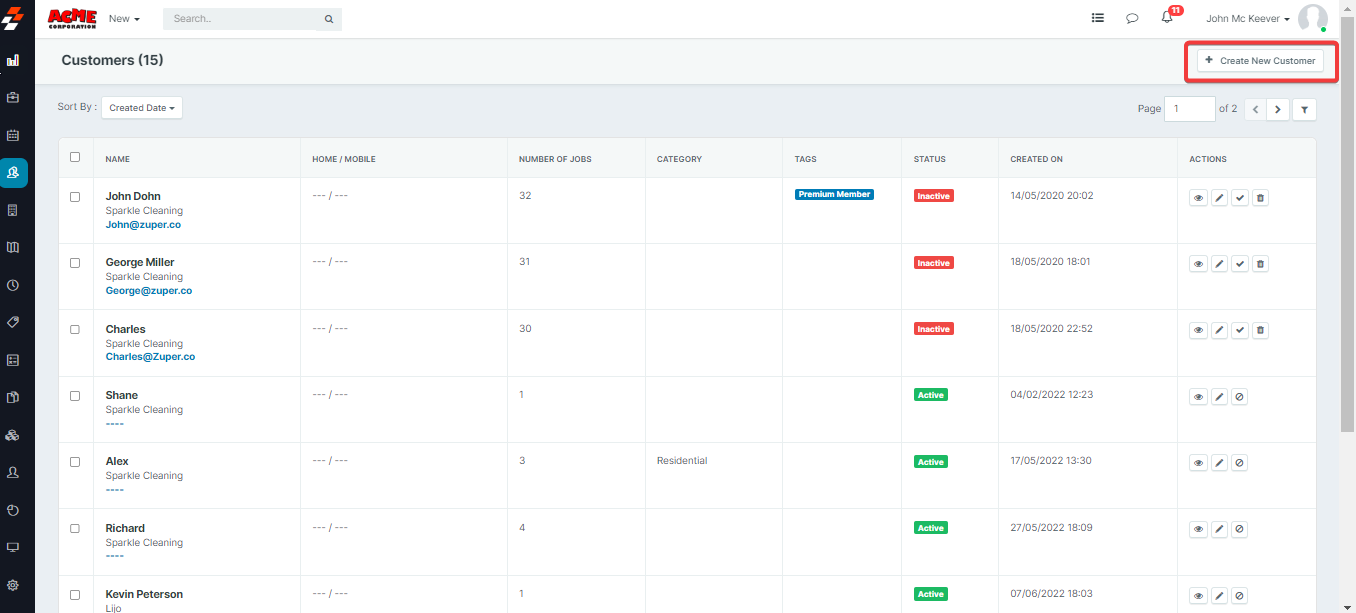This screenshot has width=1356, height=613.
Task: Click the filter funnel icon
Action: click(x=1304, y=109)
